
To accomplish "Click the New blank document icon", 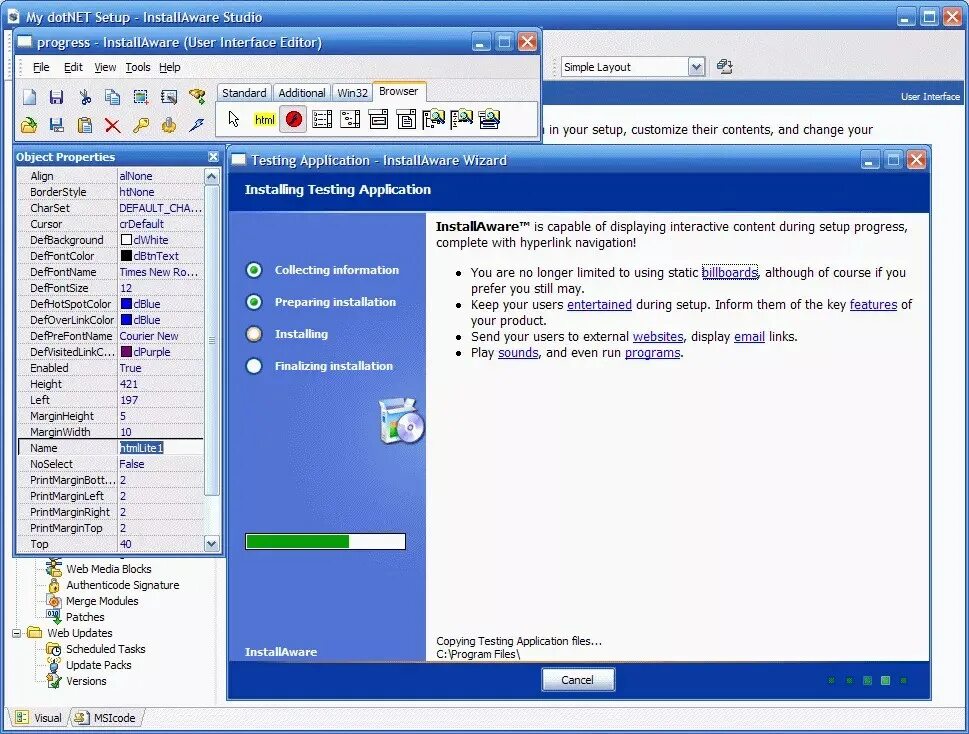I will (29, 97).
